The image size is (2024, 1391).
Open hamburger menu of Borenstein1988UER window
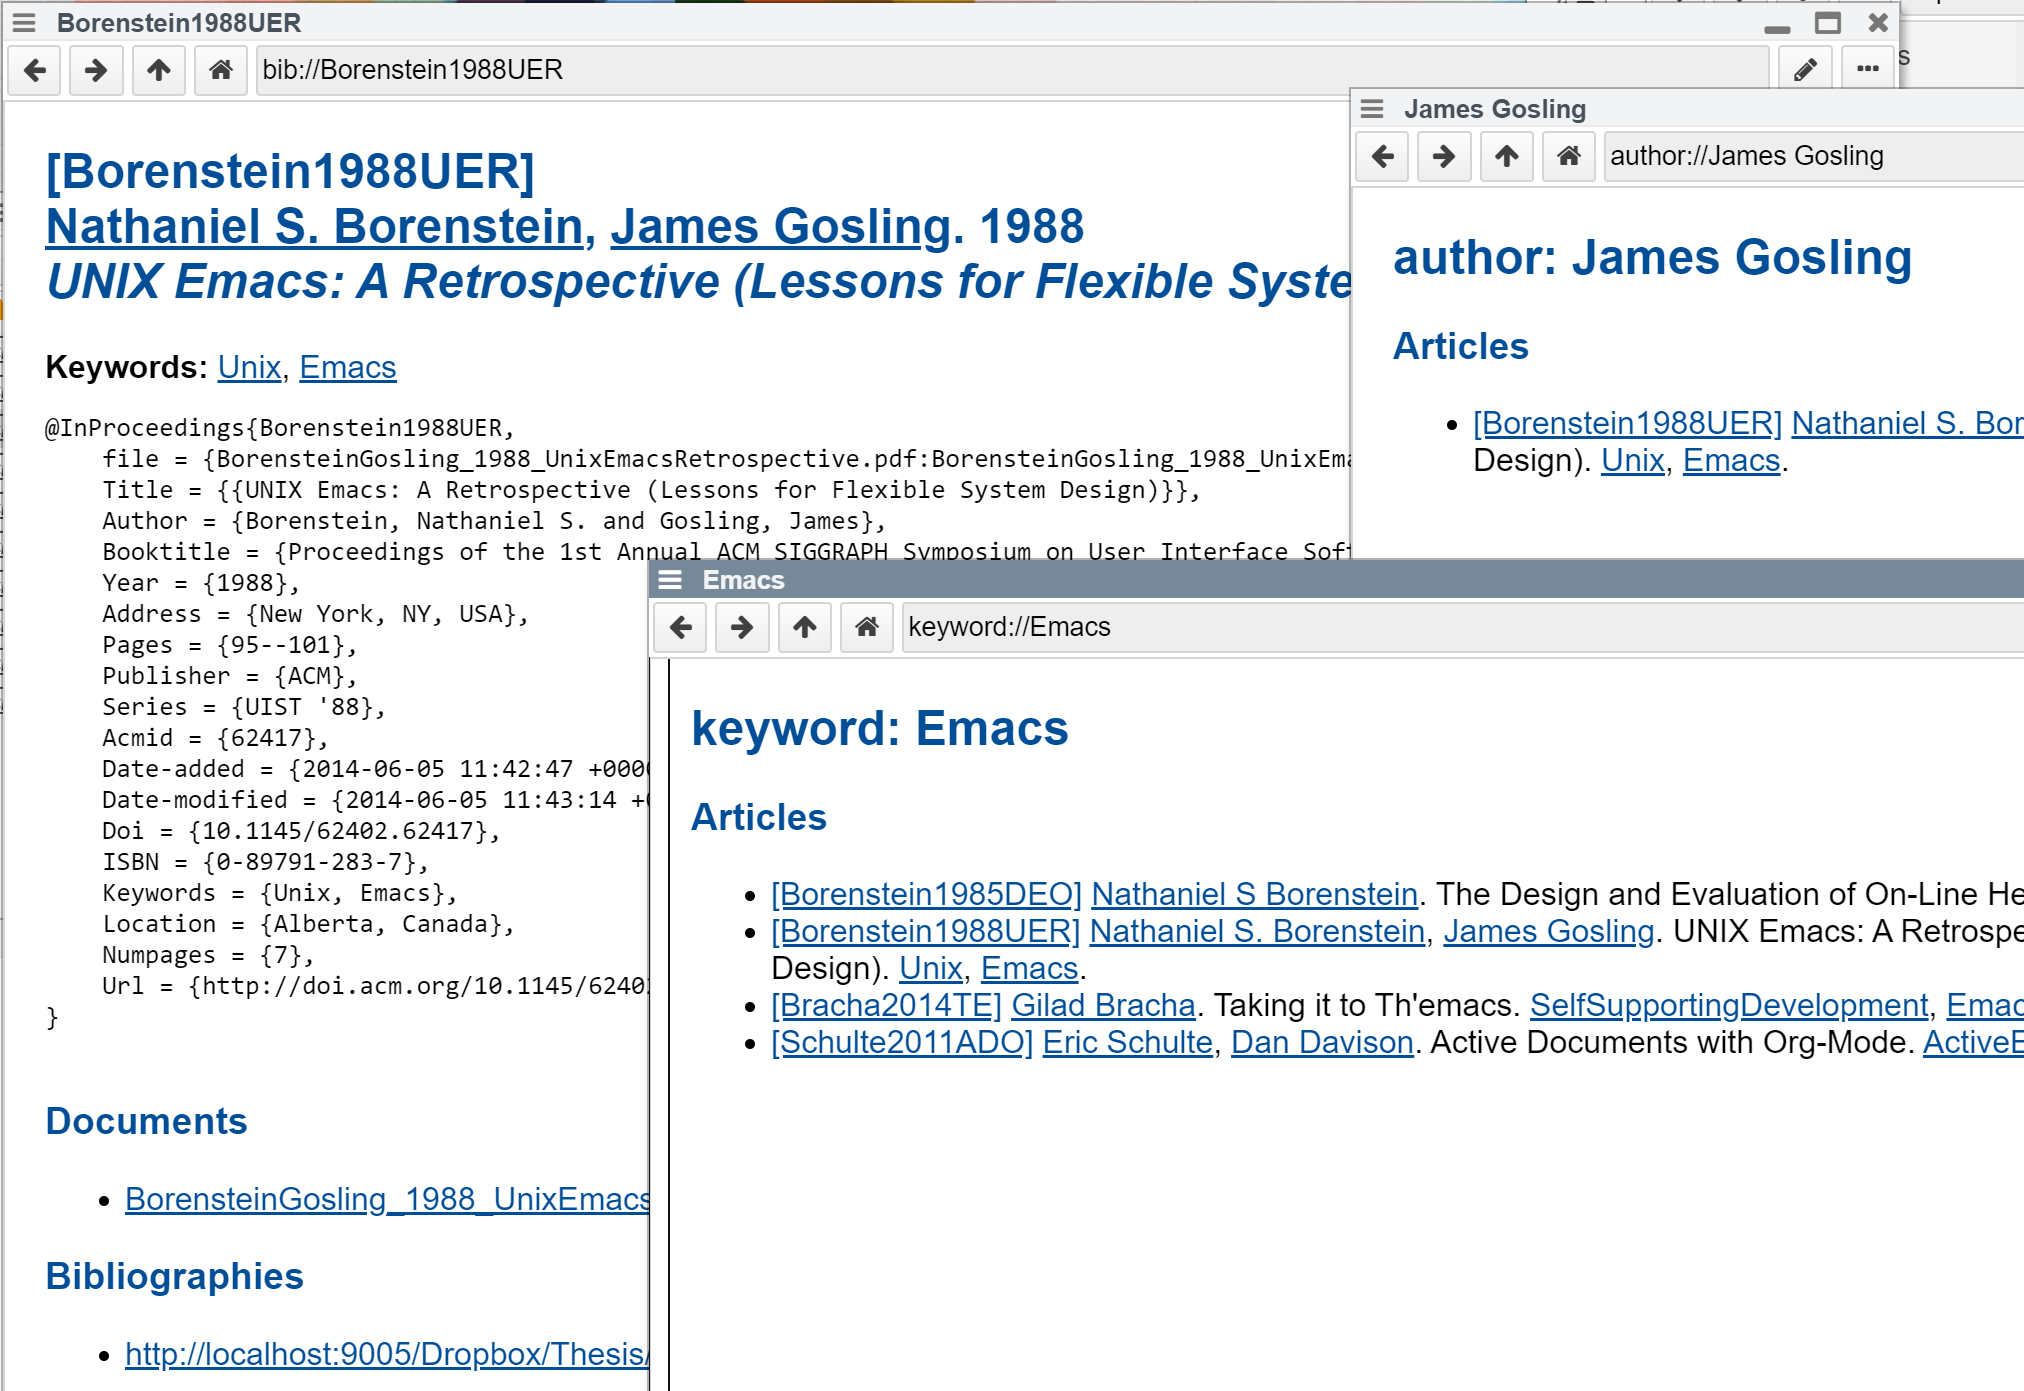point(24,22)
